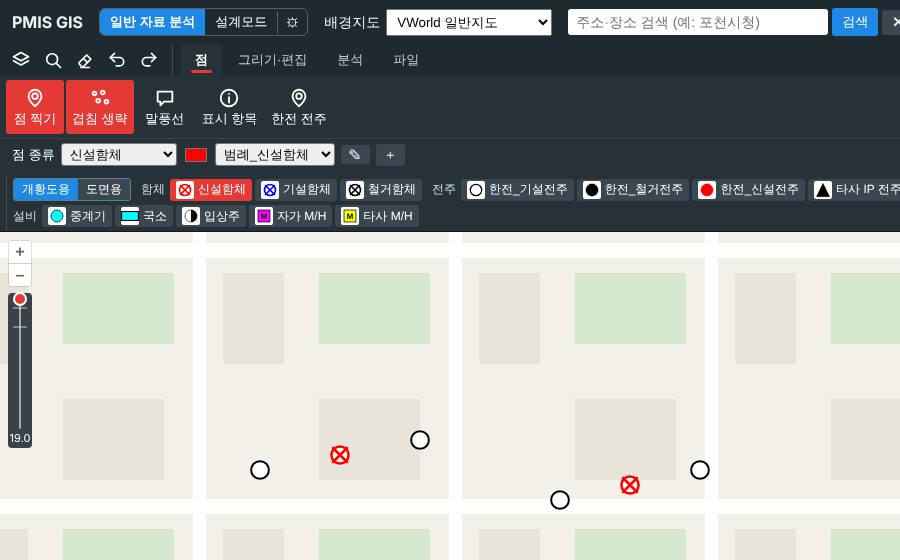Select the 신설함체 legend item

point(211,189)
